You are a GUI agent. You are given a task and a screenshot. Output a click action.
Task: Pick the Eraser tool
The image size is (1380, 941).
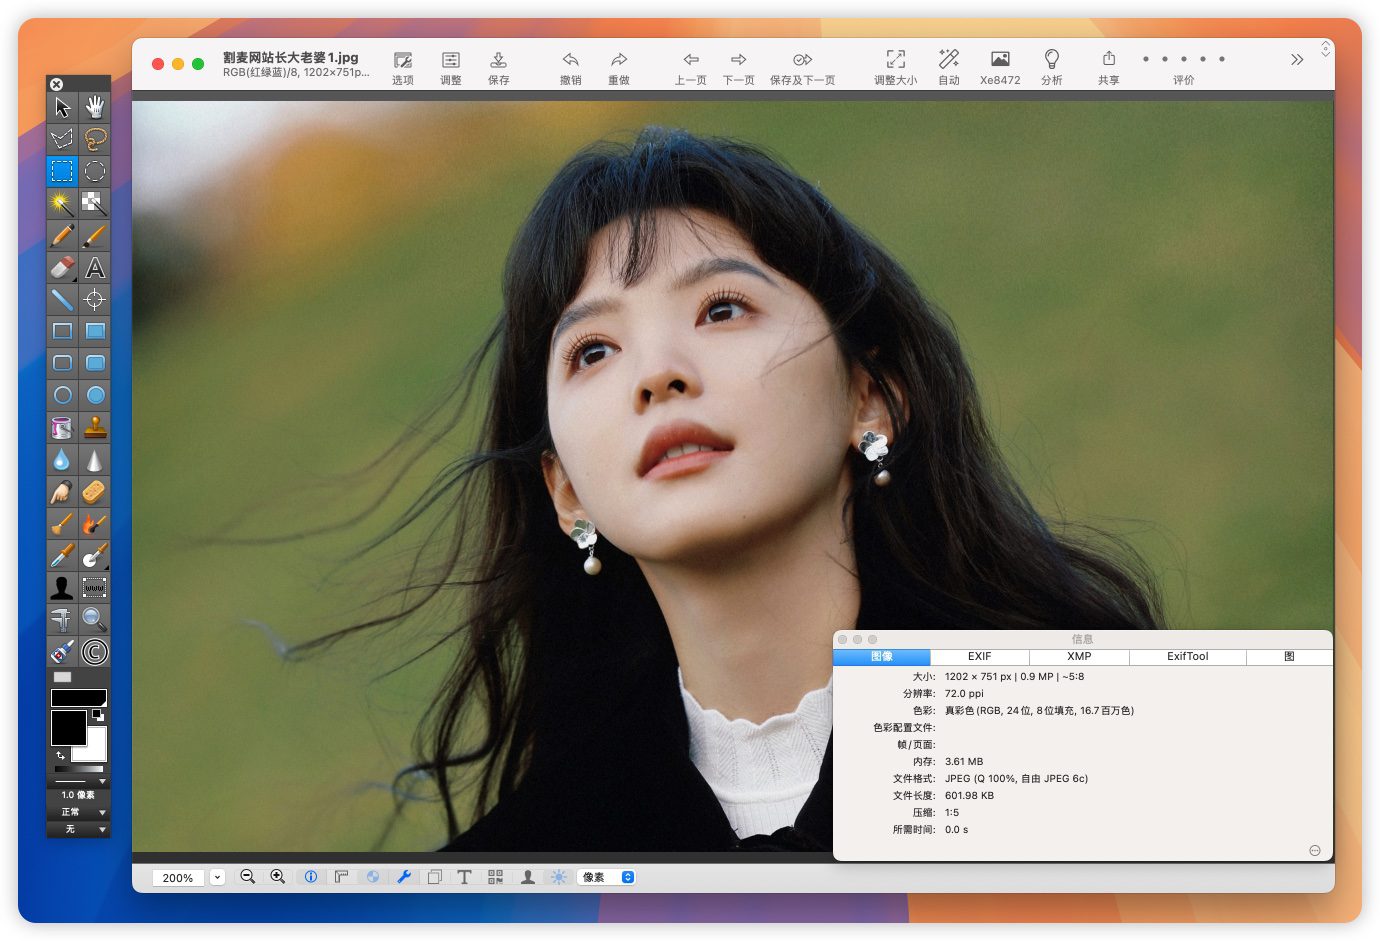(x=62, y=268)
